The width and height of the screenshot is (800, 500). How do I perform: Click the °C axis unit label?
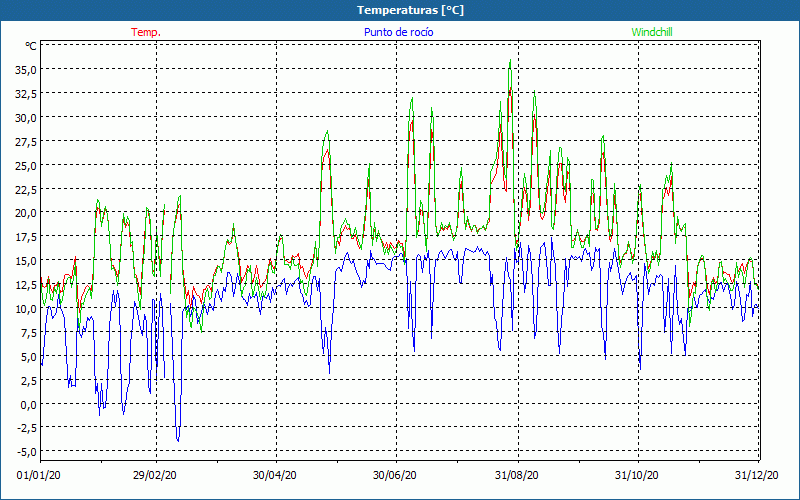(31, 46)
